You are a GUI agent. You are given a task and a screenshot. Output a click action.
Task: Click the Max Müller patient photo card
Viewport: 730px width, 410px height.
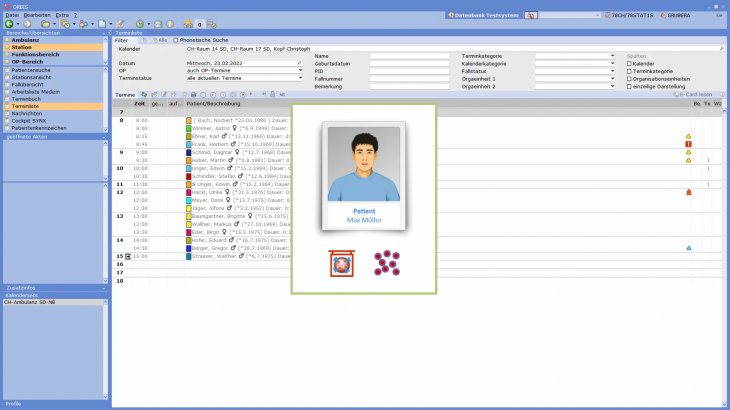click(x=364, y=176)
